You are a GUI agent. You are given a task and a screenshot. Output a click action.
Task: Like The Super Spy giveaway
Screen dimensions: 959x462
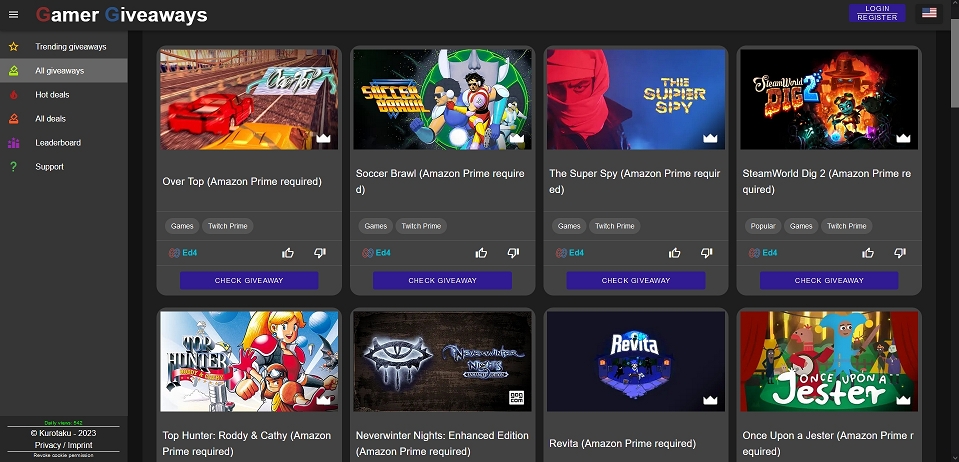pyautogui.click(x=675, y=253)
